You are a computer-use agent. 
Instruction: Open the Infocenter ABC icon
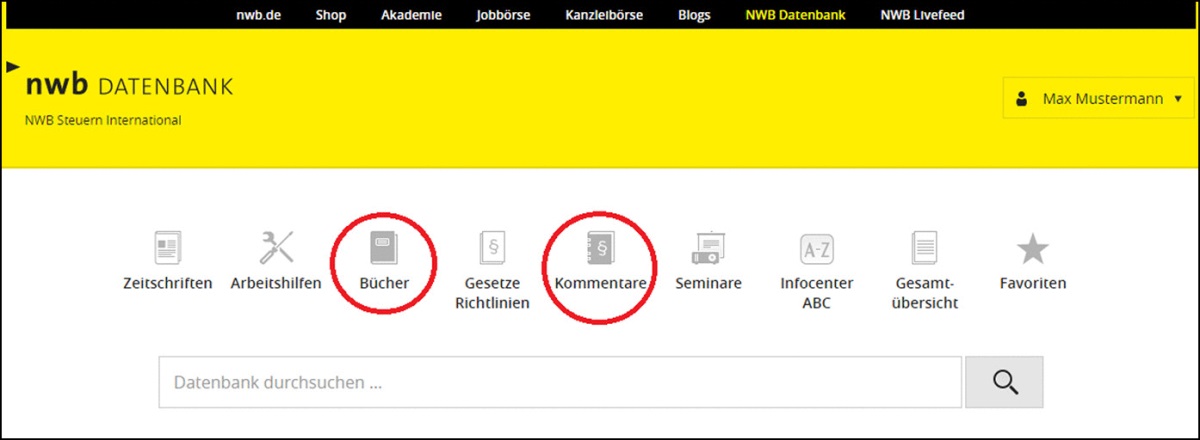(x=816, y=248)
